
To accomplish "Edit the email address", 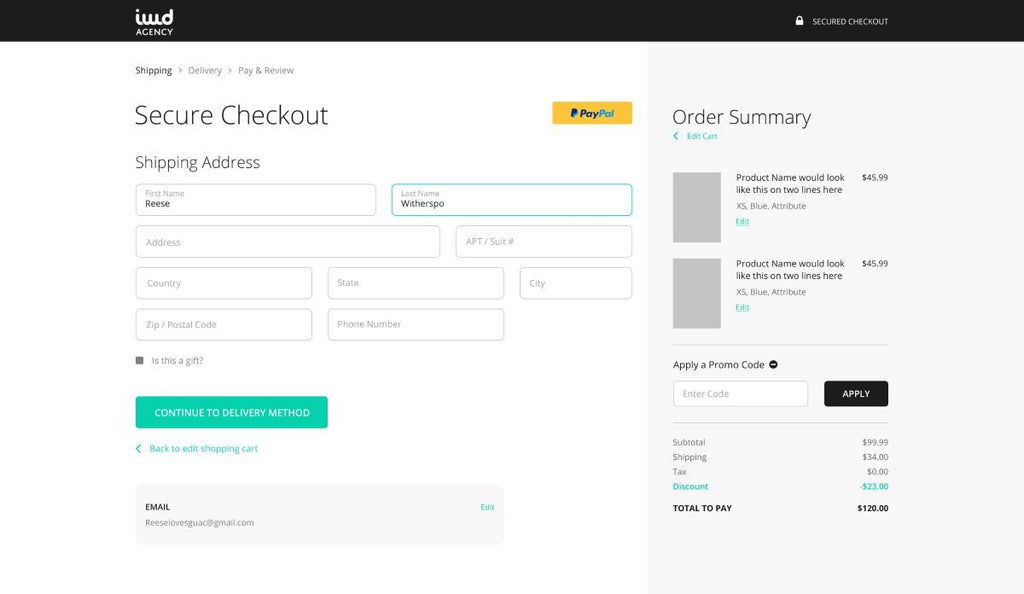I will pos(487,507).
